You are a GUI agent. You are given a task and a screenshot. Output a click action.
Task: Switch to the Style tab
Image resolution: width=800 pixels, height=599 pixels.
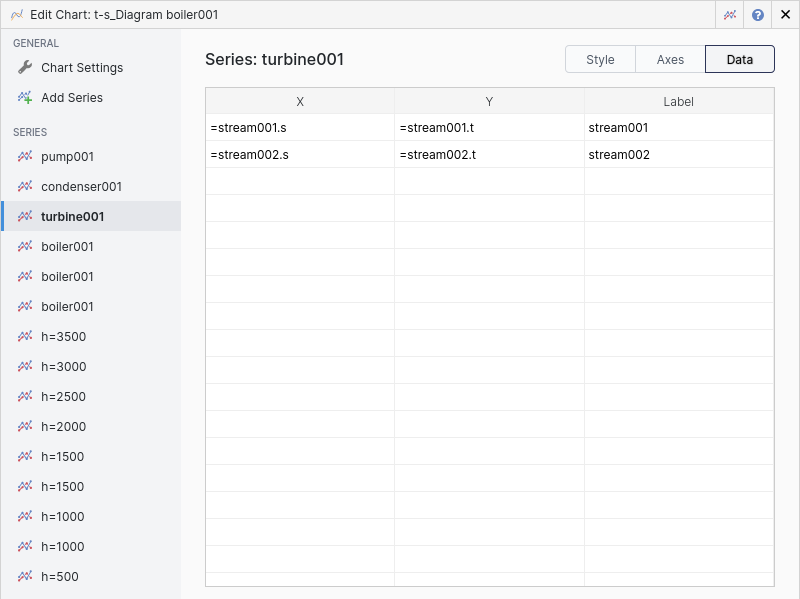click(x=600, y=60)
